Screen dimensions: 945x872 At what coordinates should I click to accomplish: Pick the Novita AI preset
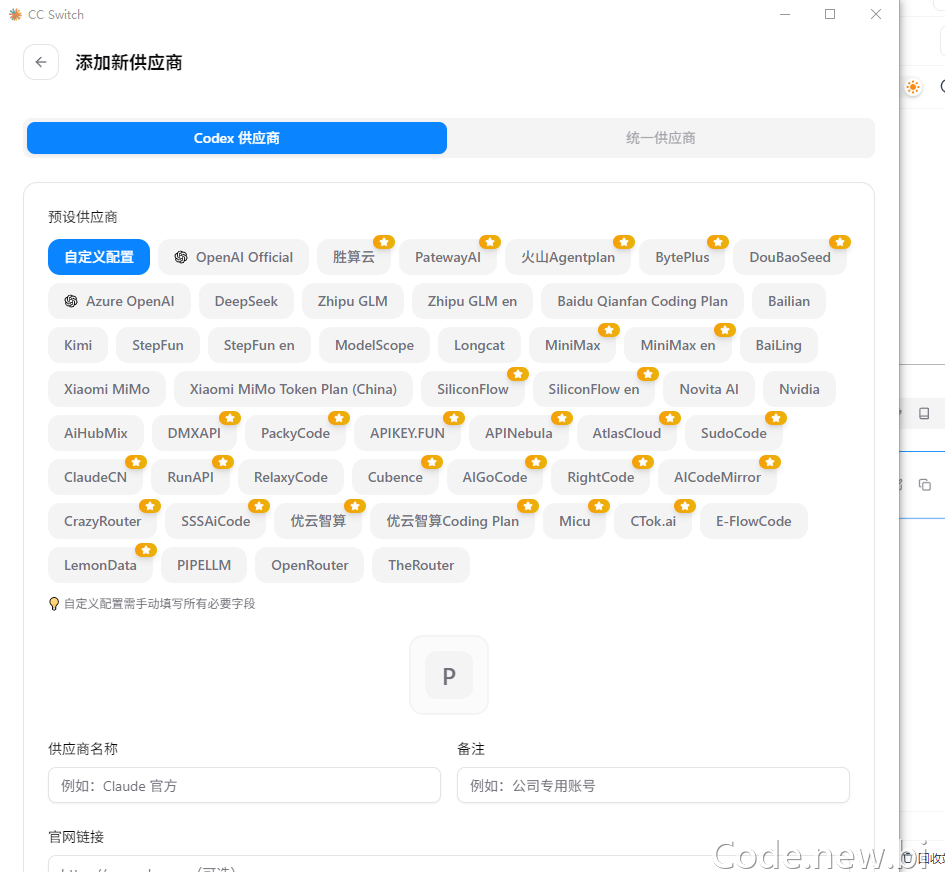click(x=709, y=389)
